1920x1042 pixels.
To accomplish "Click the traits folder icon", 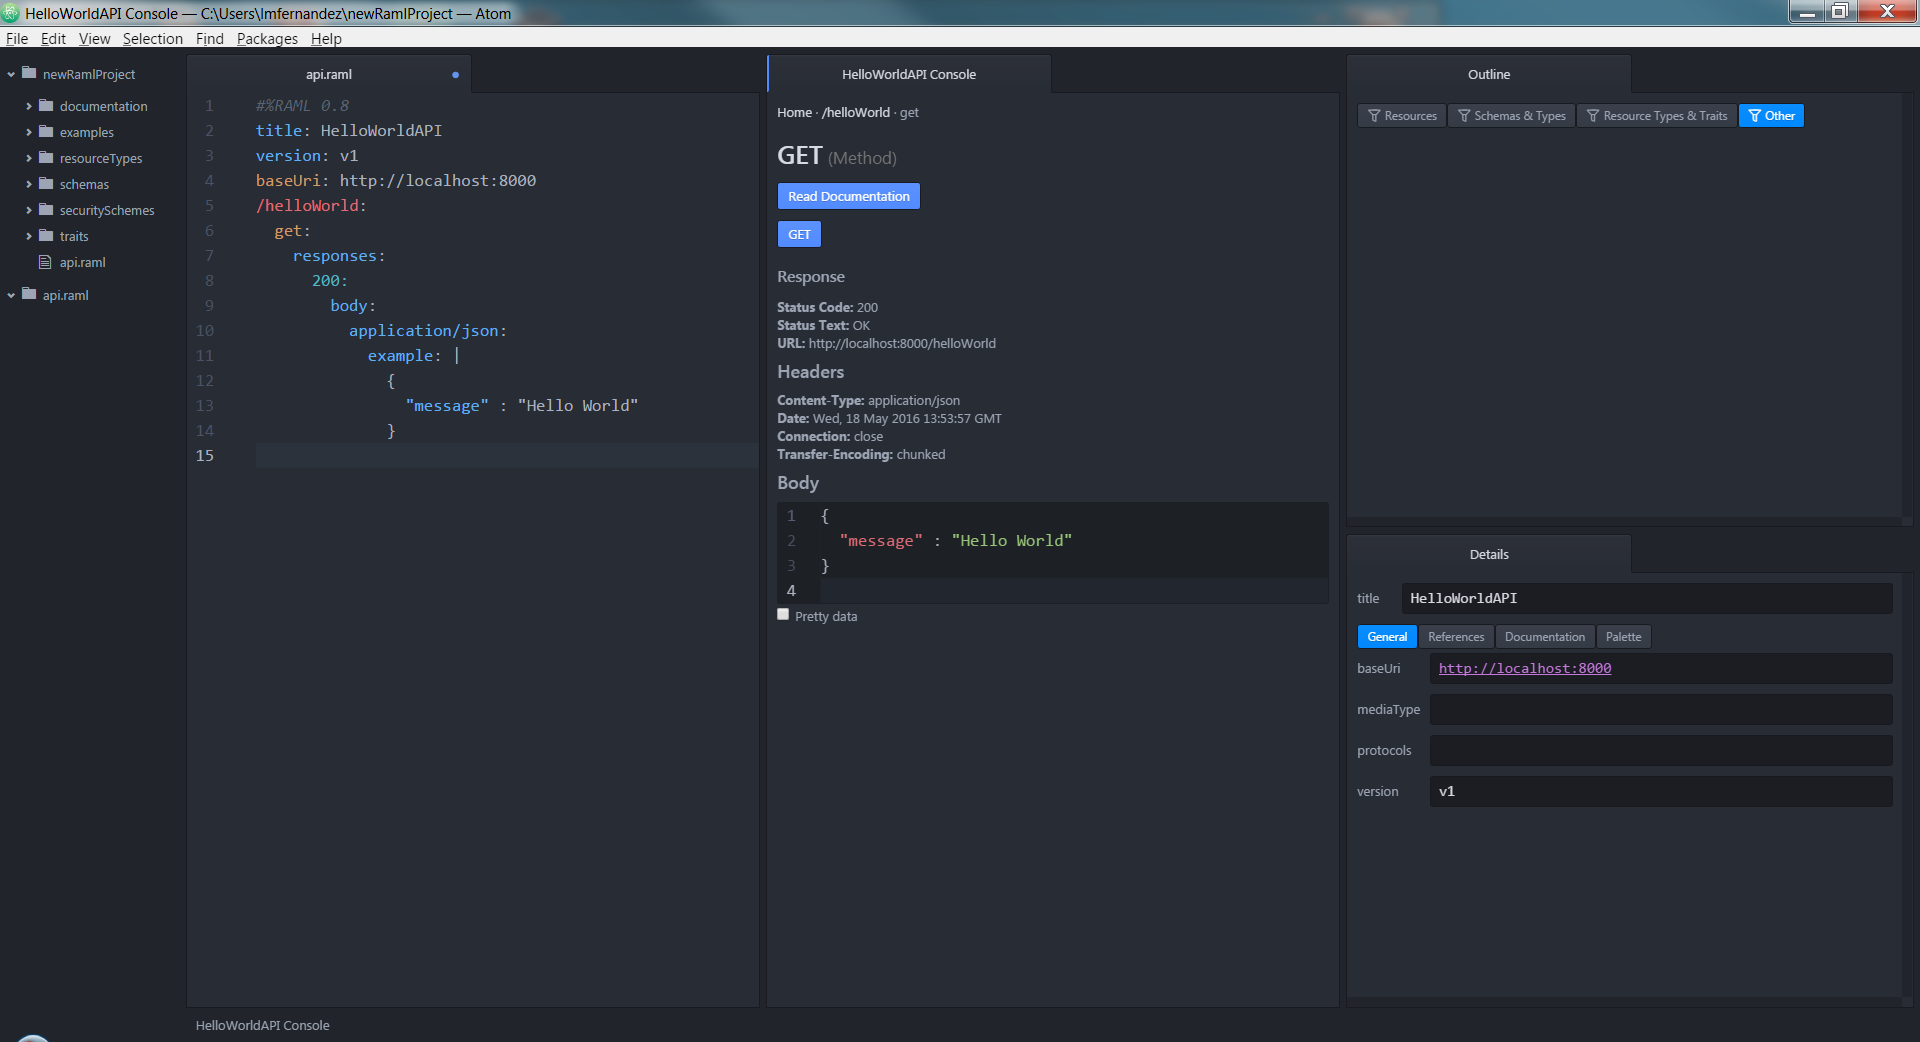I will pos(46,235).
